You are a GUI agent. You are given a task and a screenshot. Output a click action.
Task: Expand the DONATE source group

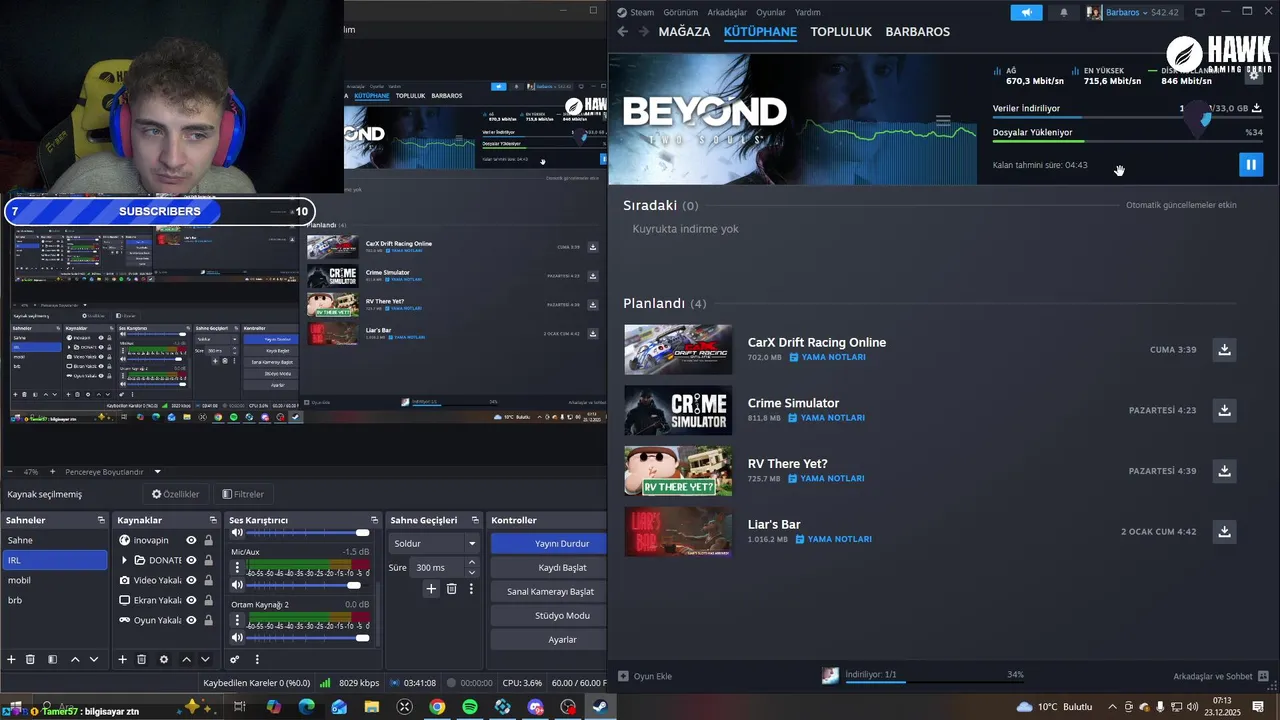coord(124,560)
